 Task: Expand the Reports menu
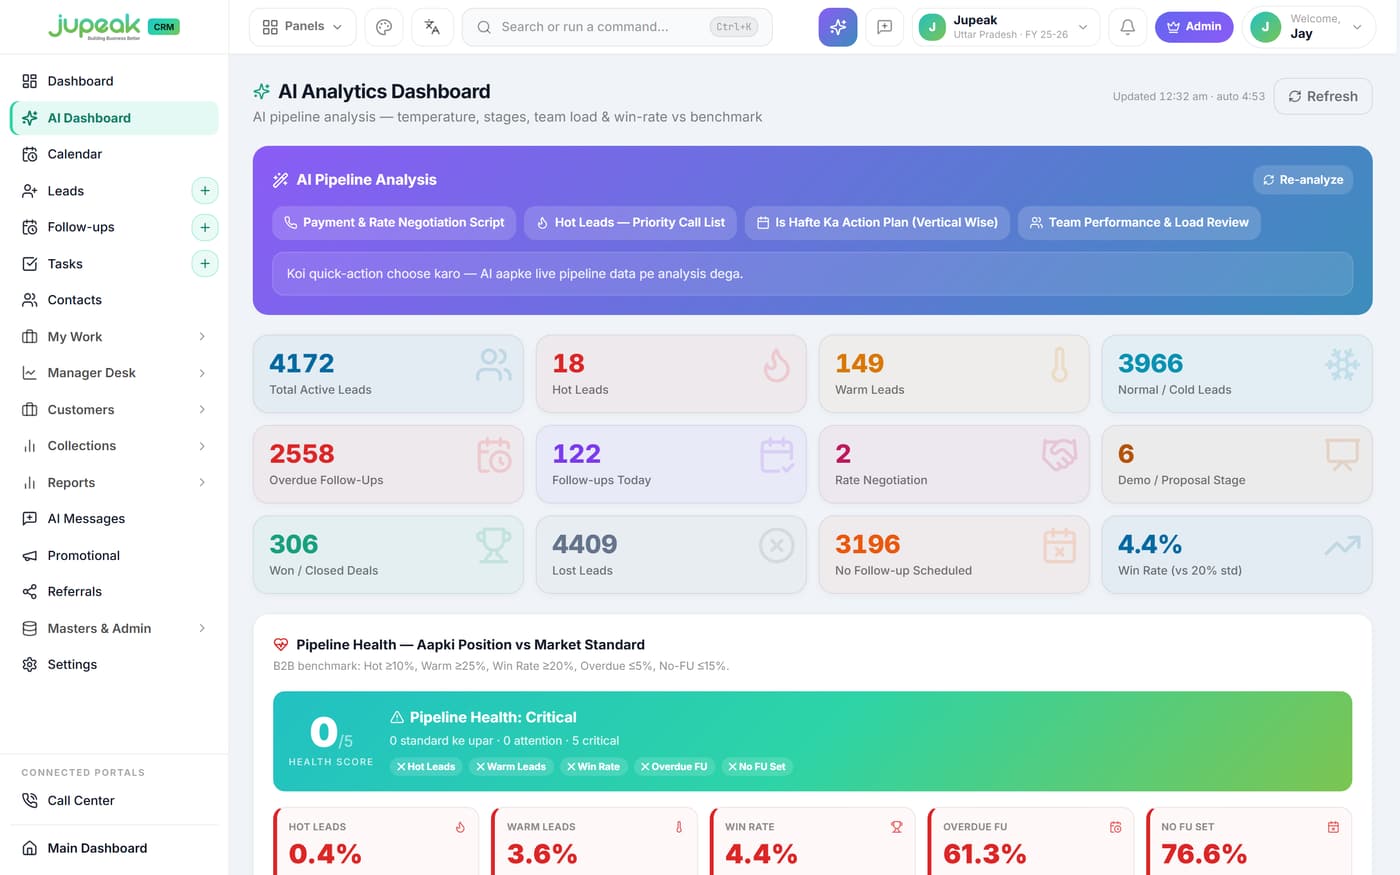114,482
